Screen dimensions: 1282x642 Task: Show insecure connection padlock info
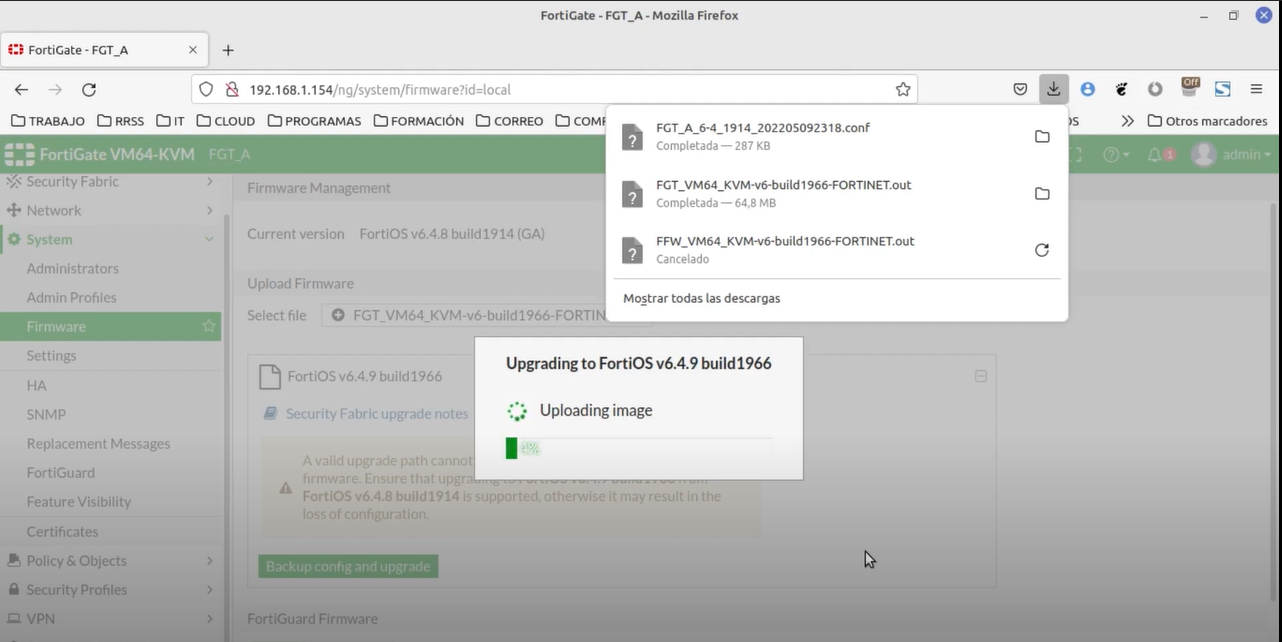(x=231, y=89)
